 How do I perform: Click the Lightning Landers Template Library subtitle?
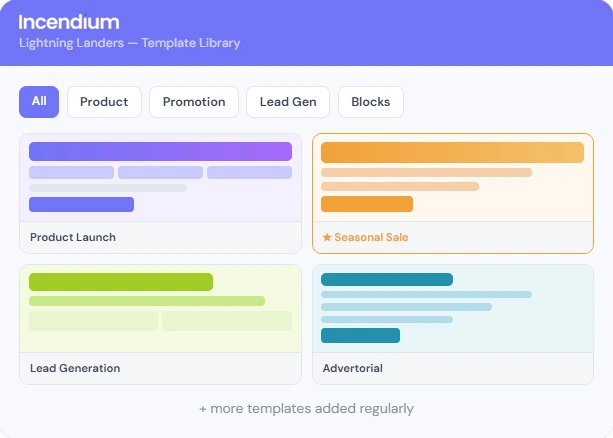129,43
